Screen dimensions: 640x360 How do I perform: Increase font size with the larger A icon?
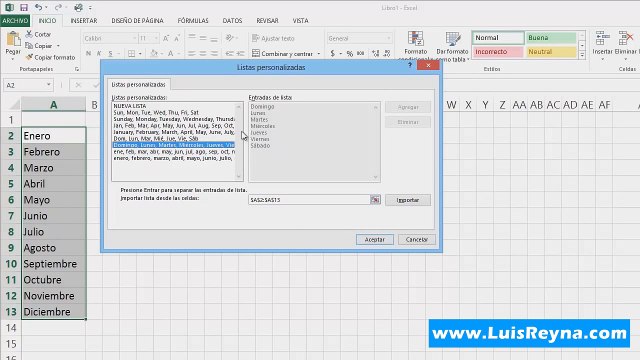coord(166,38)
